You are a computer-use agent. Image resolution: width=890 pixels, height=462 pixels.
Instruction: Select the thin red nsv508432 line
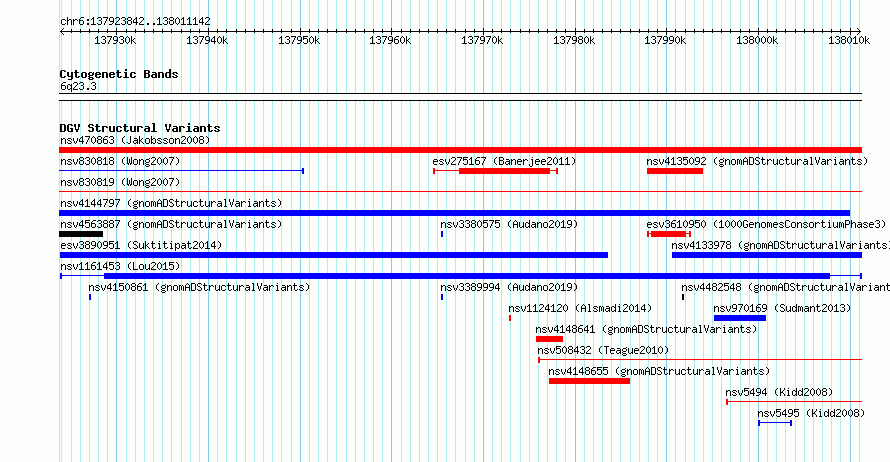(700, 360)
